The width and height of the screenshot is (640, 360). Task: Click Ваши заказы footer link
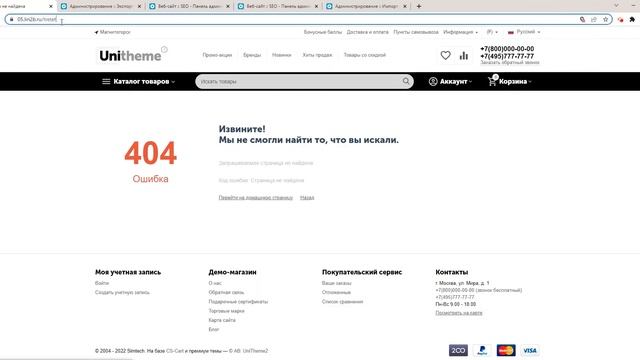tap(336, 283)
